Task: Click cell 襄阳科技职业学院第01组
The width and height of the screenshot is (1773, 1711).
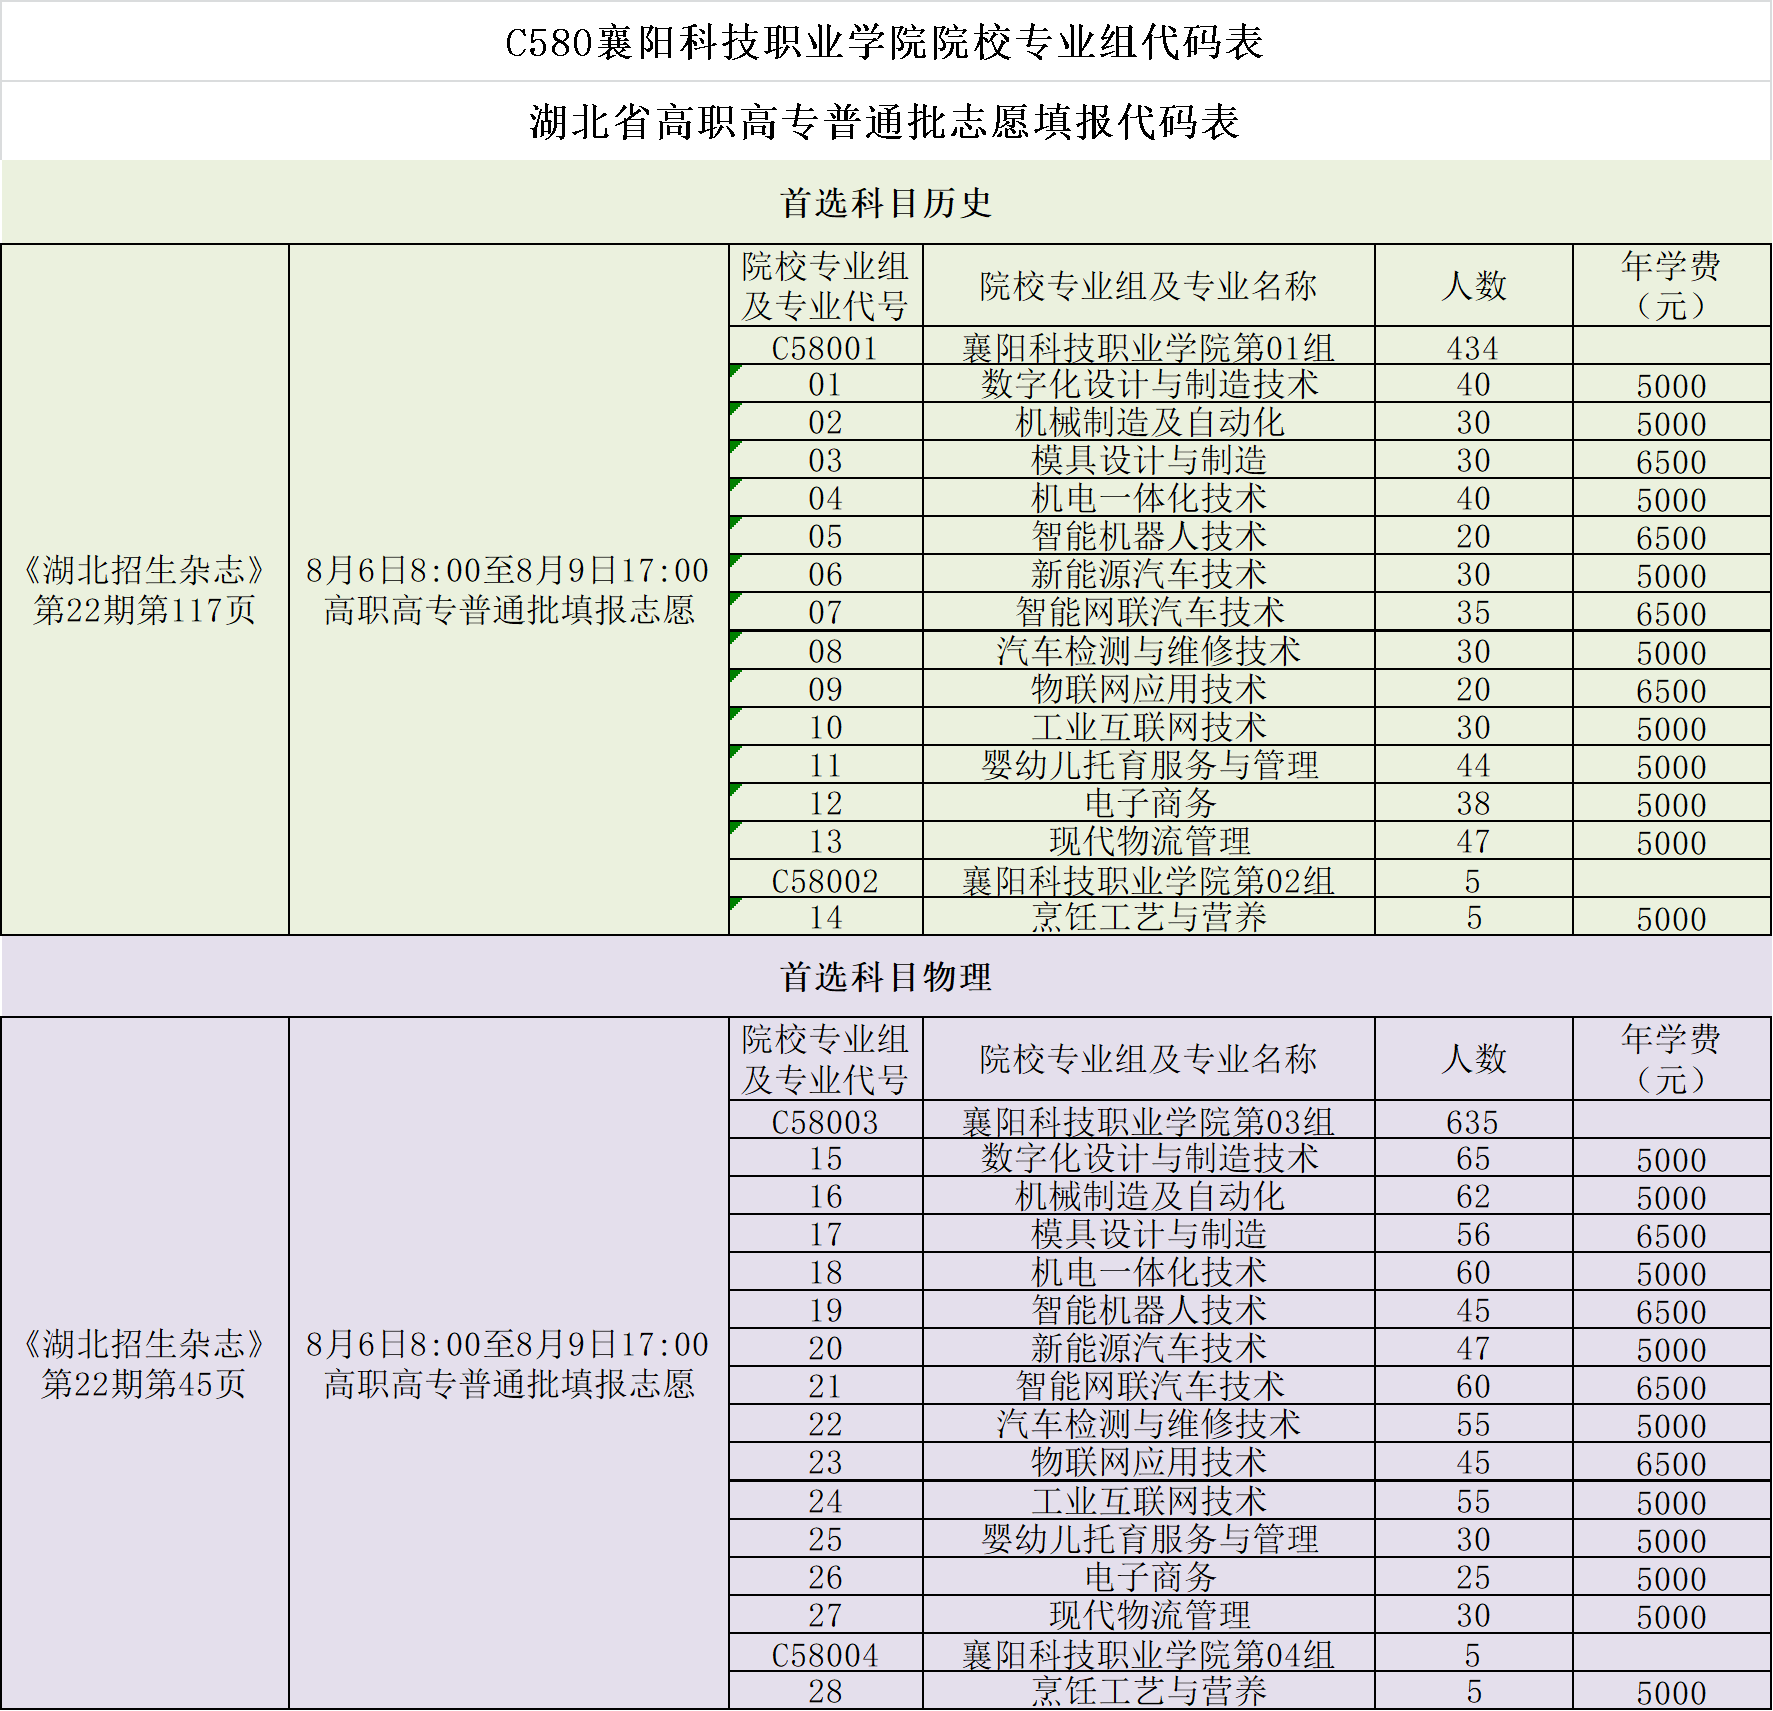Action: 1148,348
